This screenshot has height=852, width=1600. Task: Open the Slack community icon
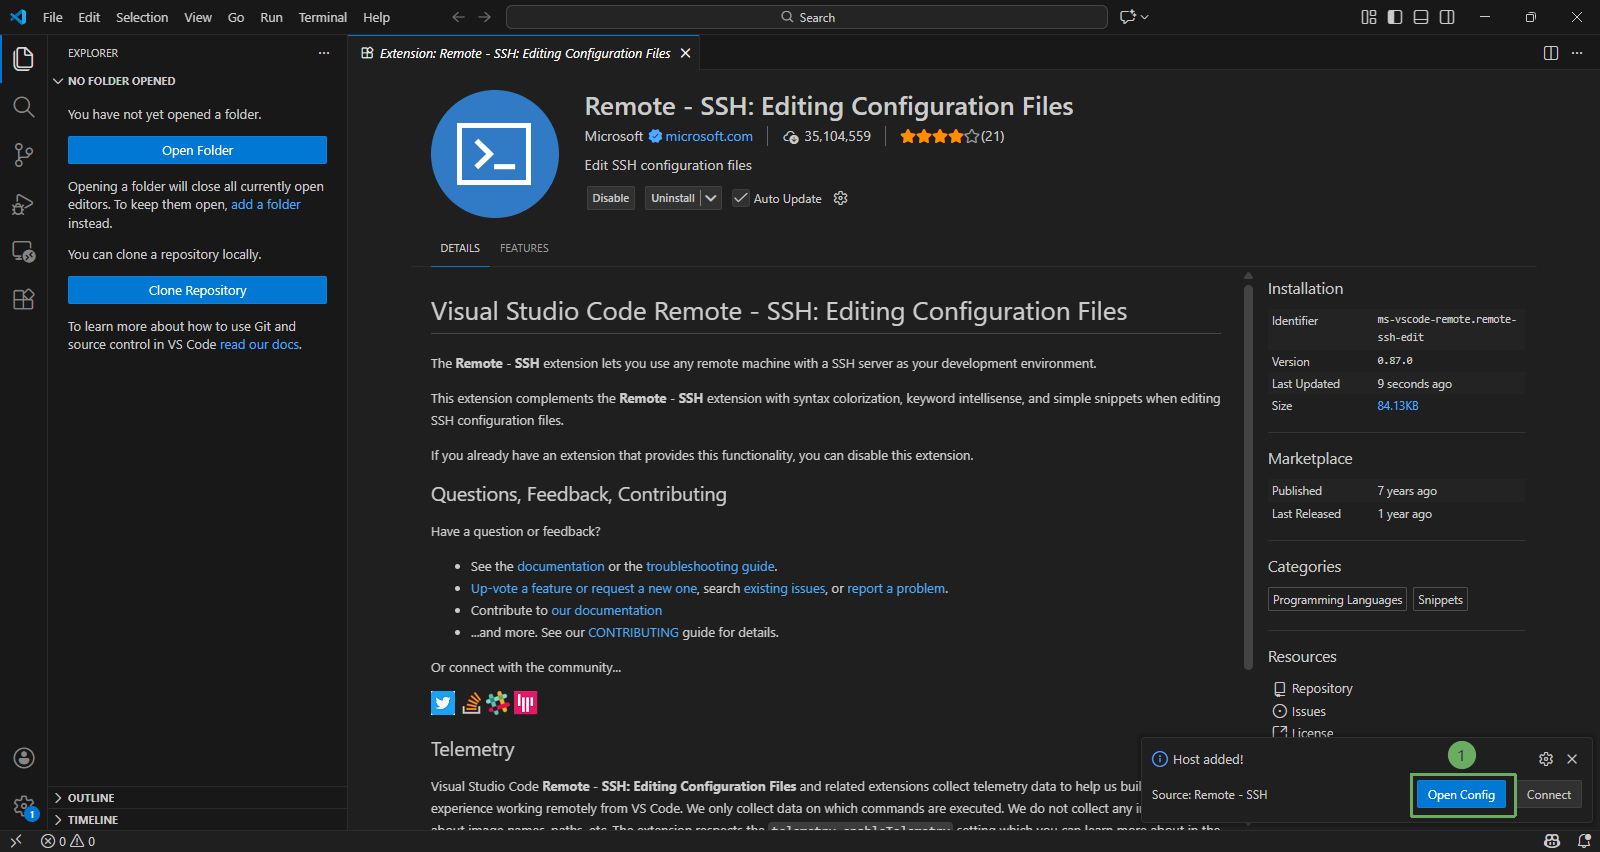(498, 703)
